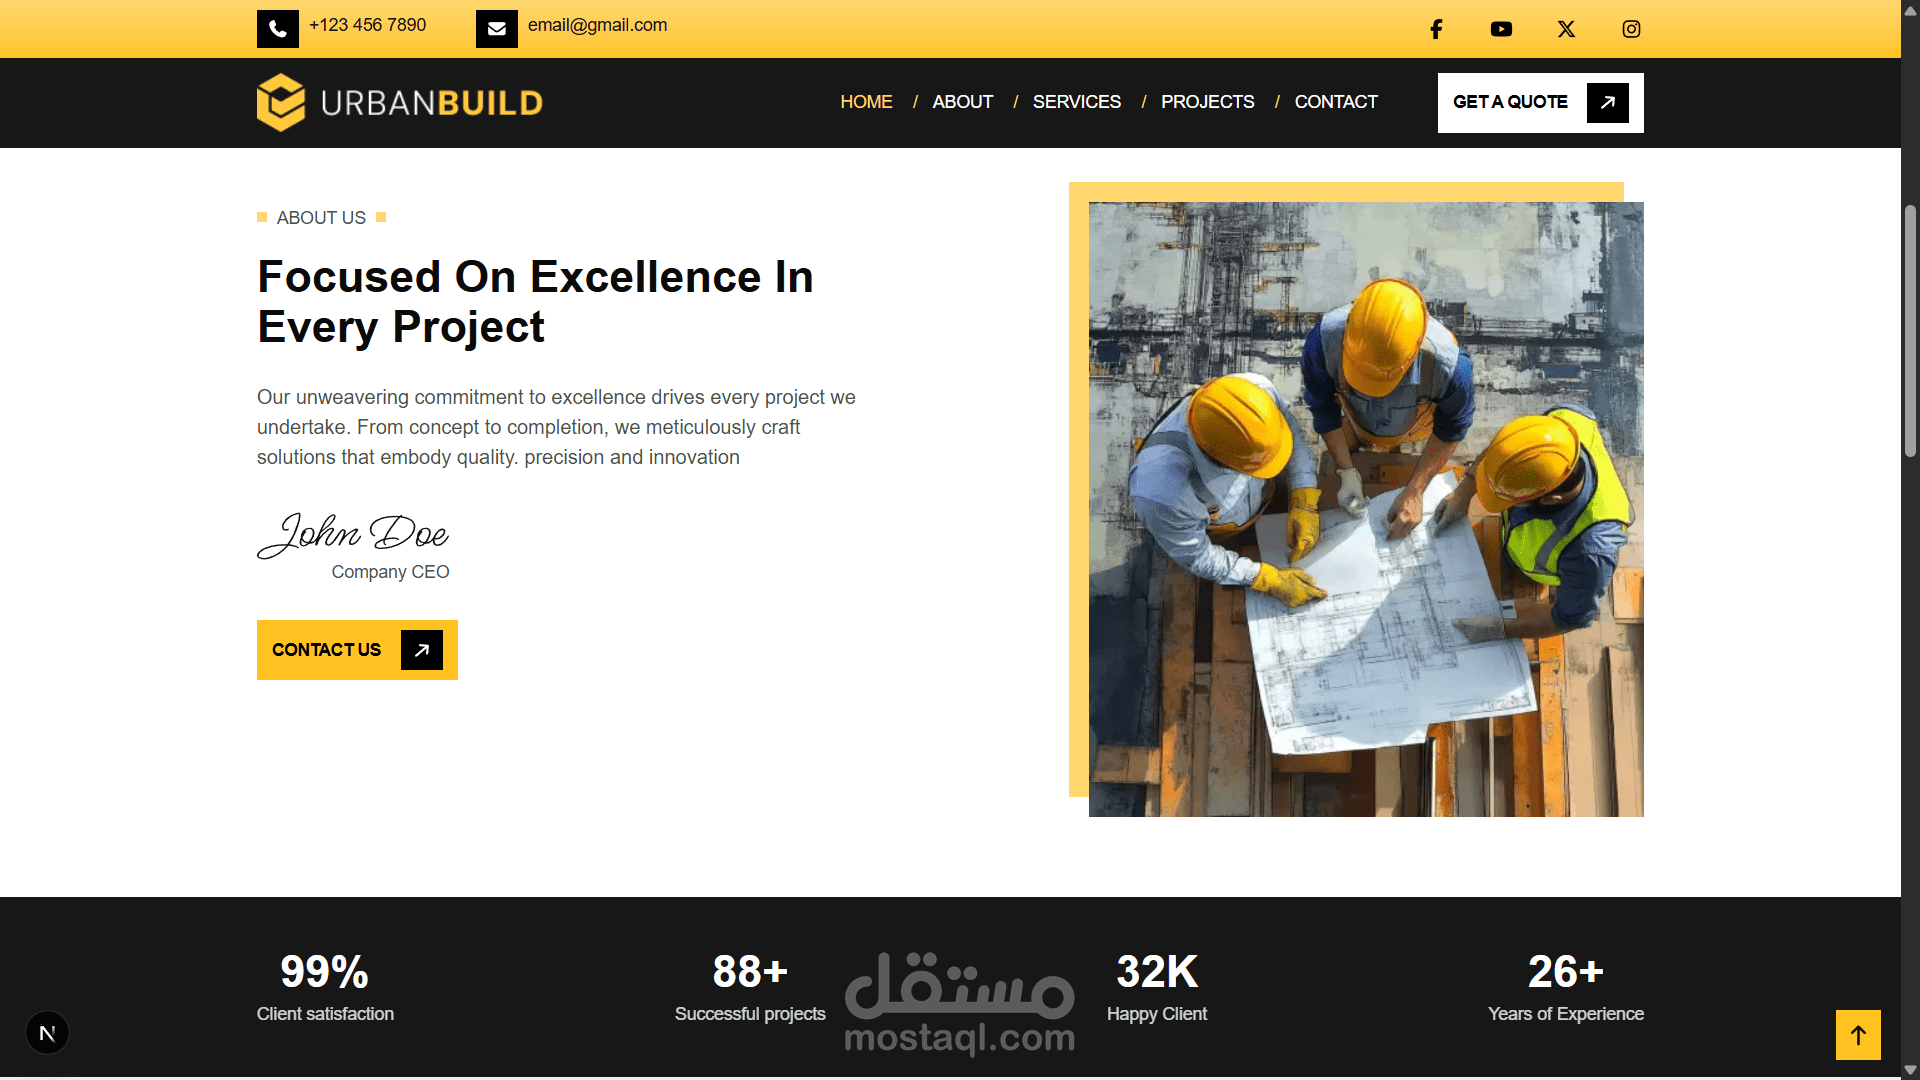The image size is (1920, 1080).
Task: Open the YouTube social icon
Action: tap(1501, 29)
